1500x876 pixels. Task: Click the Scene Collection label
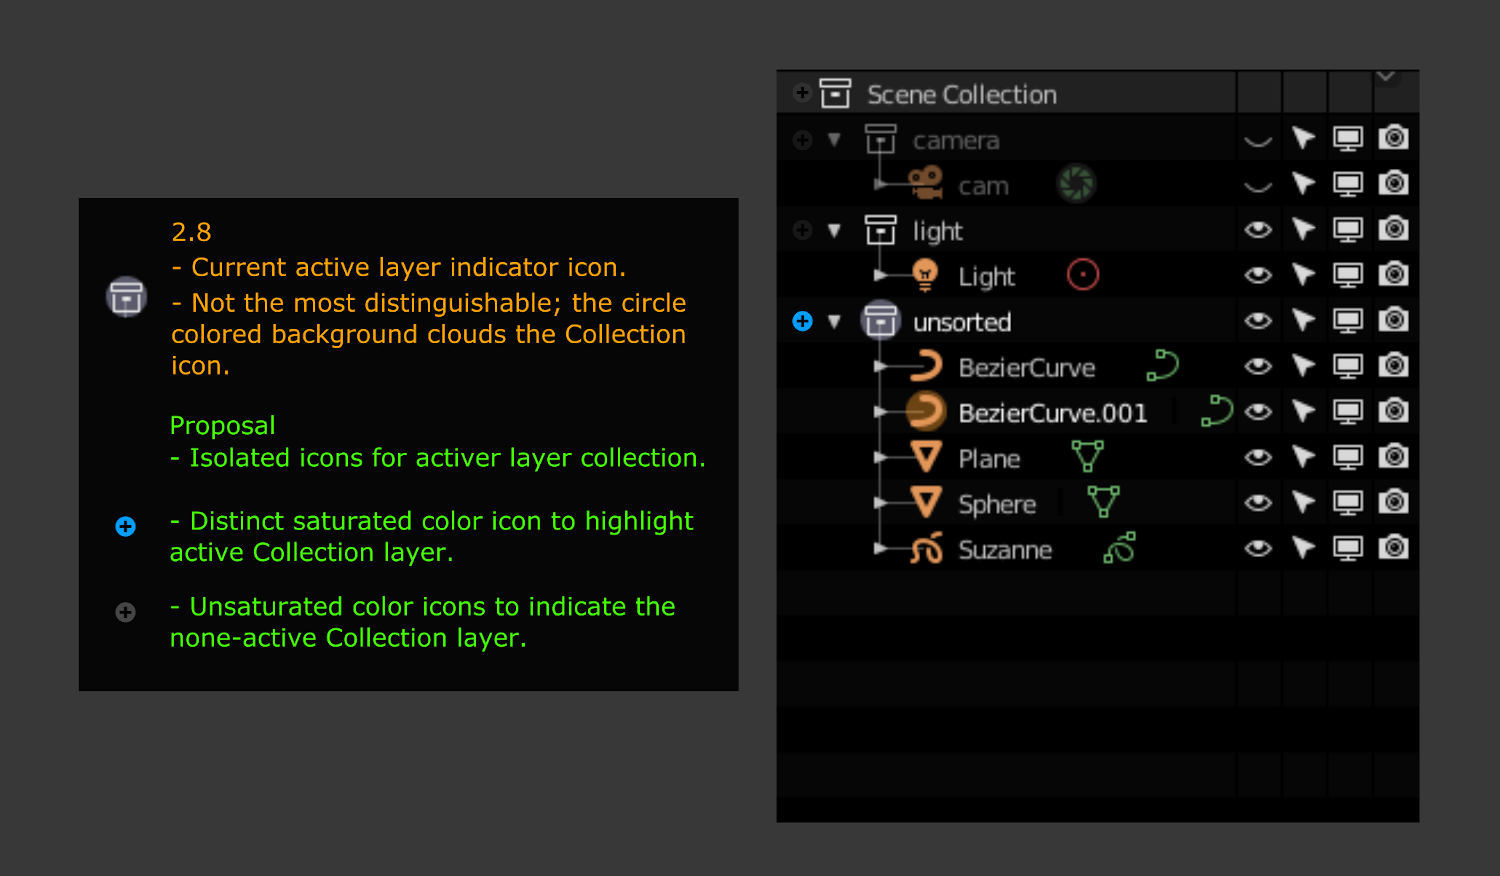pyautogui.click(x=962, y=95)
